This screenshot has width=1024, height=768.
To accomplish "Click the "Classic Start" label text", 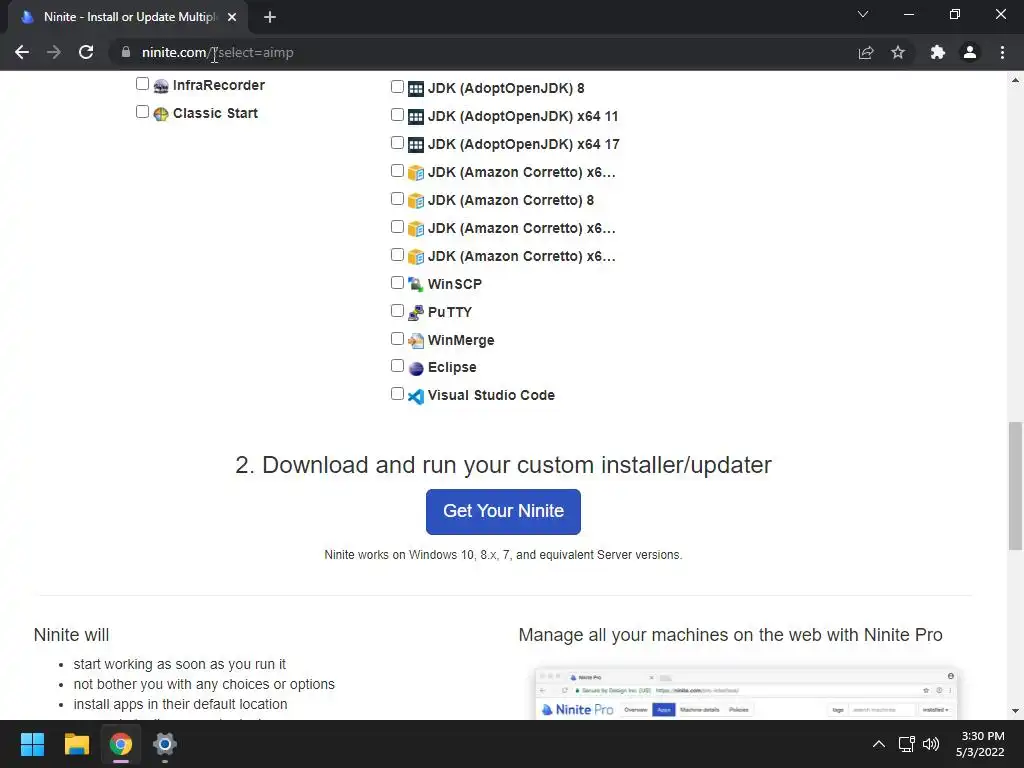I will pyautogui.click(x=216, y=113).
